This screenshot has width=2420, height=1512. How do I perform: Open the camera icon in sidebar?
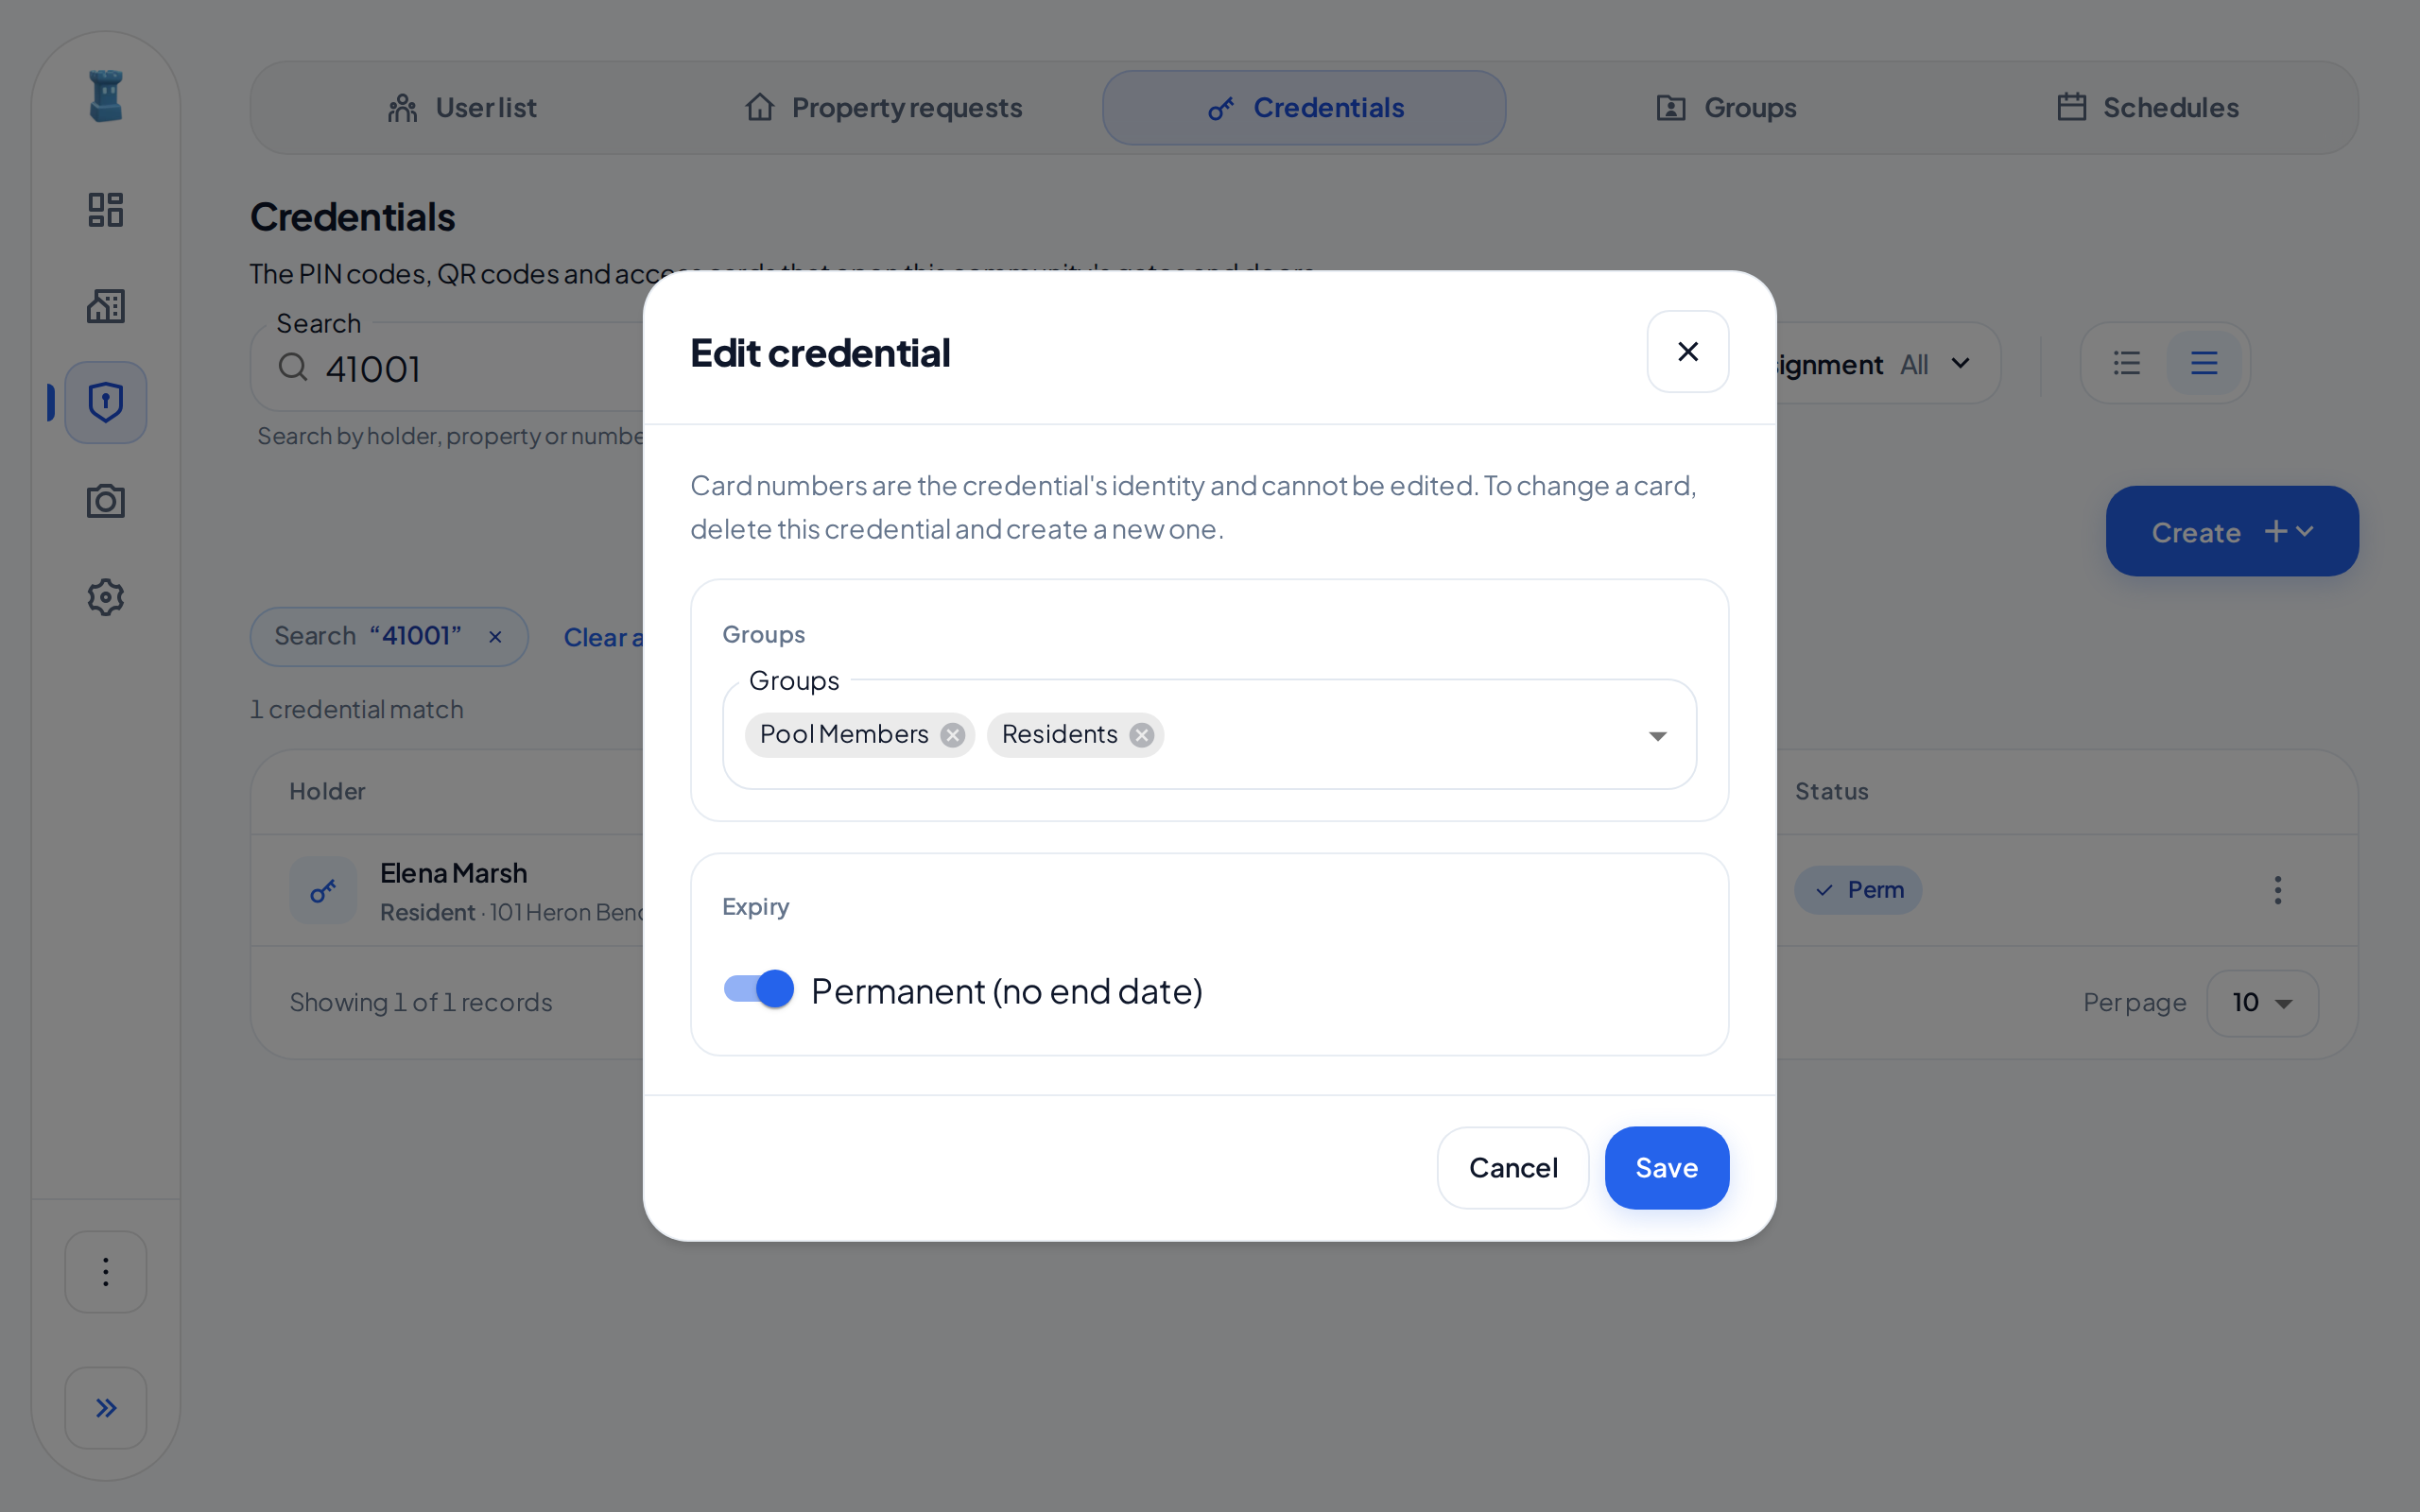click(105, 500)
